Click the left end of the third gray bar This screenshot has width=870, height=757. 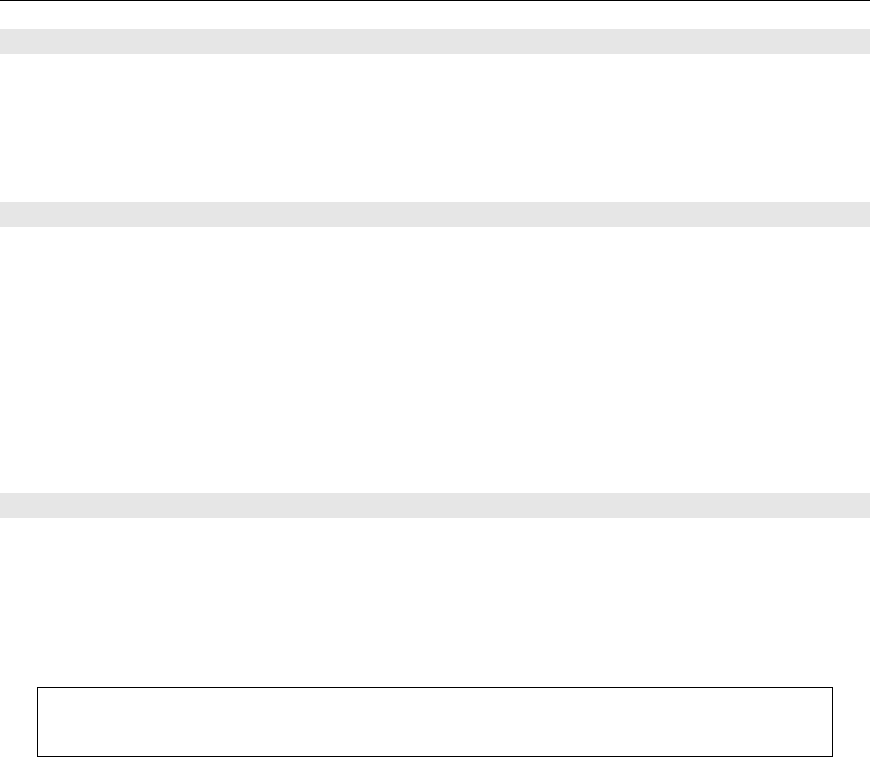pyautogui.click(x=8, y=505)
